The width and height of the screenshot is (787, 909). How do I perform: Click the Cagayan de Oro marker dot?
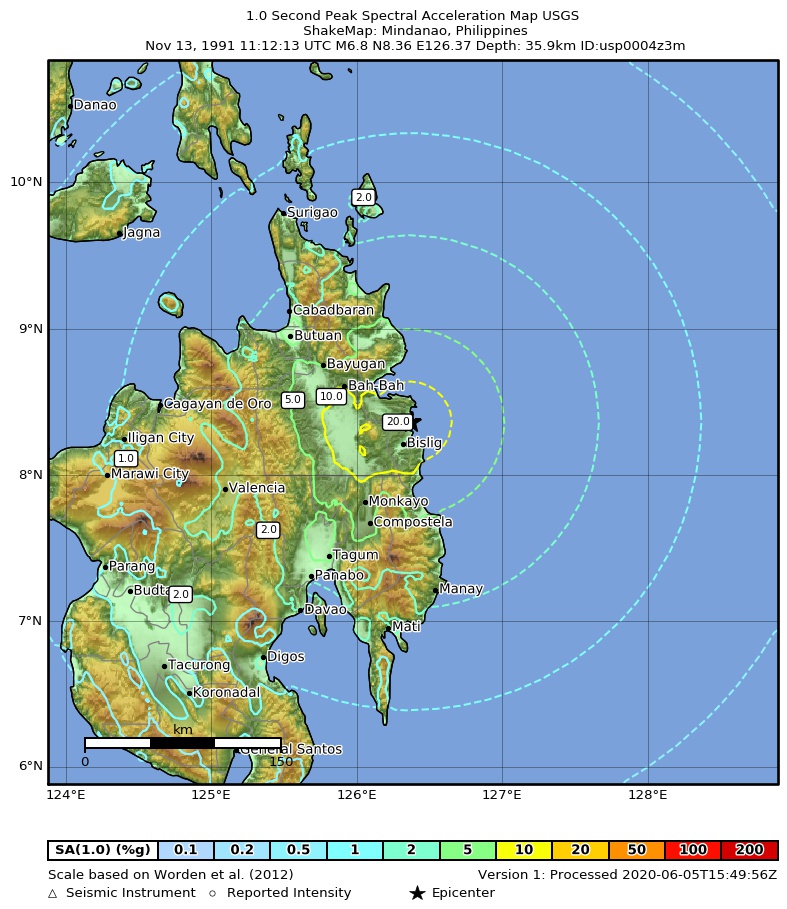(160, 404)
